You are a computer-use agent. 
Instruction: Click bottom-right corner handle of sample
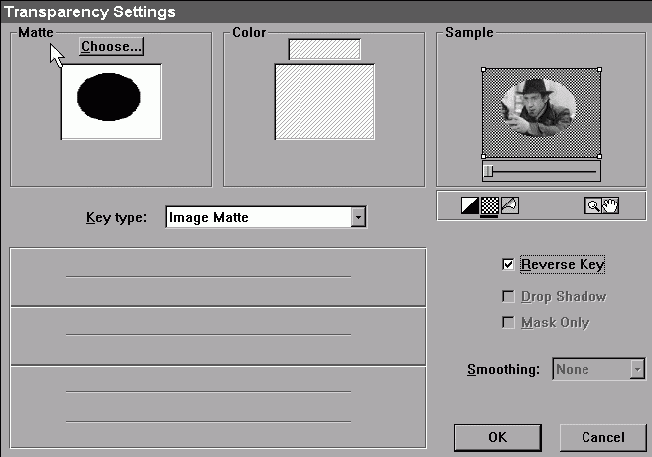[599, 156]
